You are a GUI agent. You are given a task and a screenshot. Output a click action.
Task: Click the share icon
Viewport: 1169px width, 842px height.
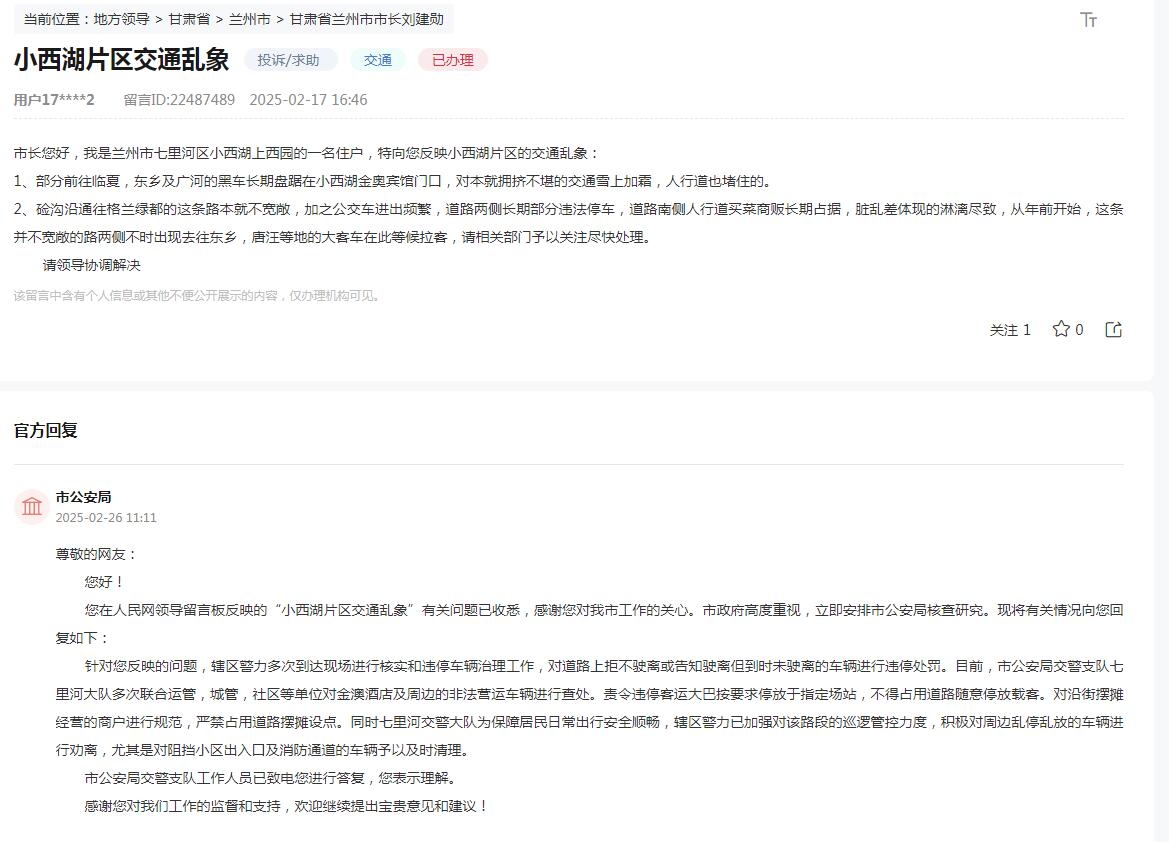click(x=1113, y=329)
